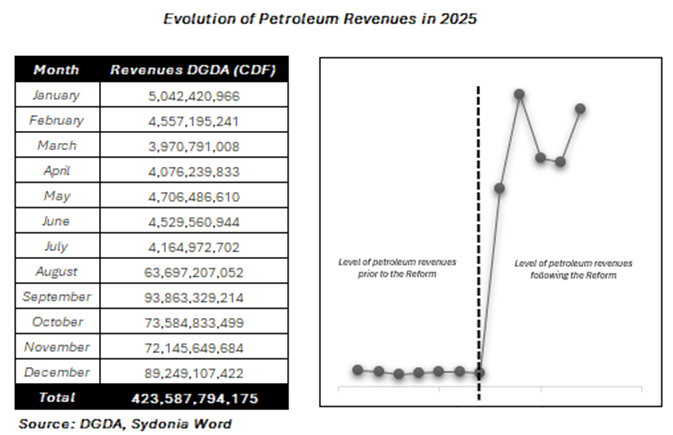Select the last data point on the line chart
The height and width of the screenshot is (435, 673).
point(580,108)
